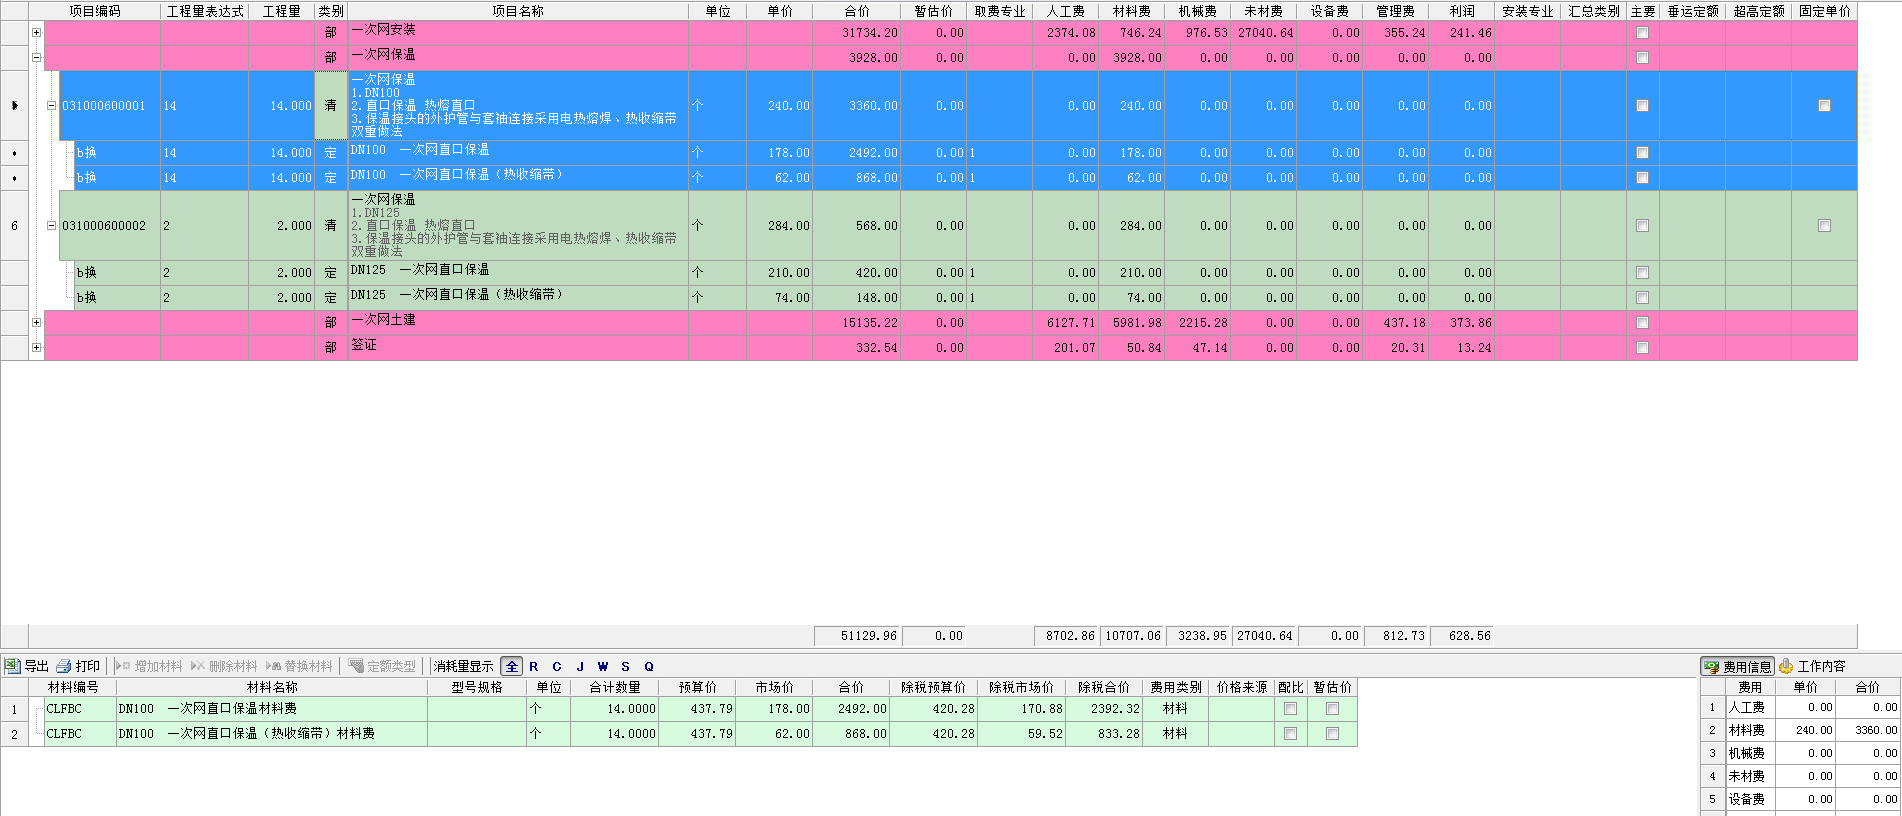1902x816 pixels.
Task: Click the total 合价 51129.96 in summary row
Action: click(857, 636)
